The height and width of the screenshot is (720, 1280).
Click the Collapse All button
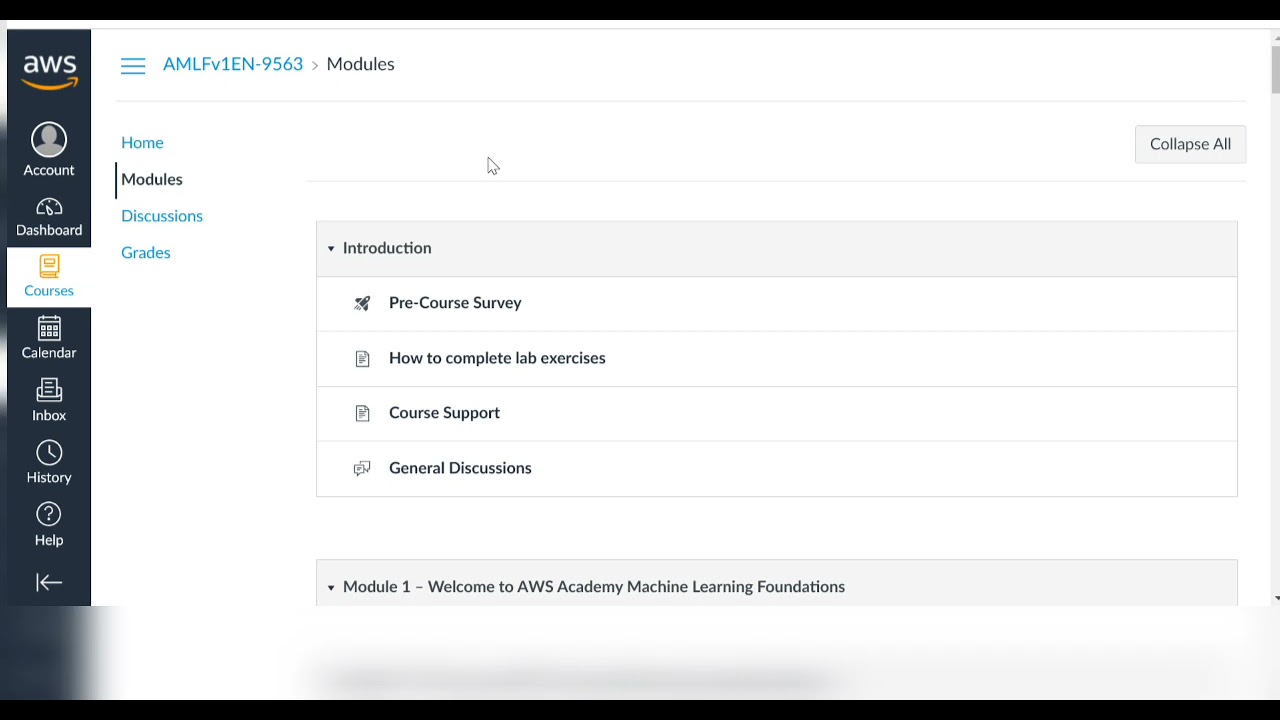click(1190, 144)
